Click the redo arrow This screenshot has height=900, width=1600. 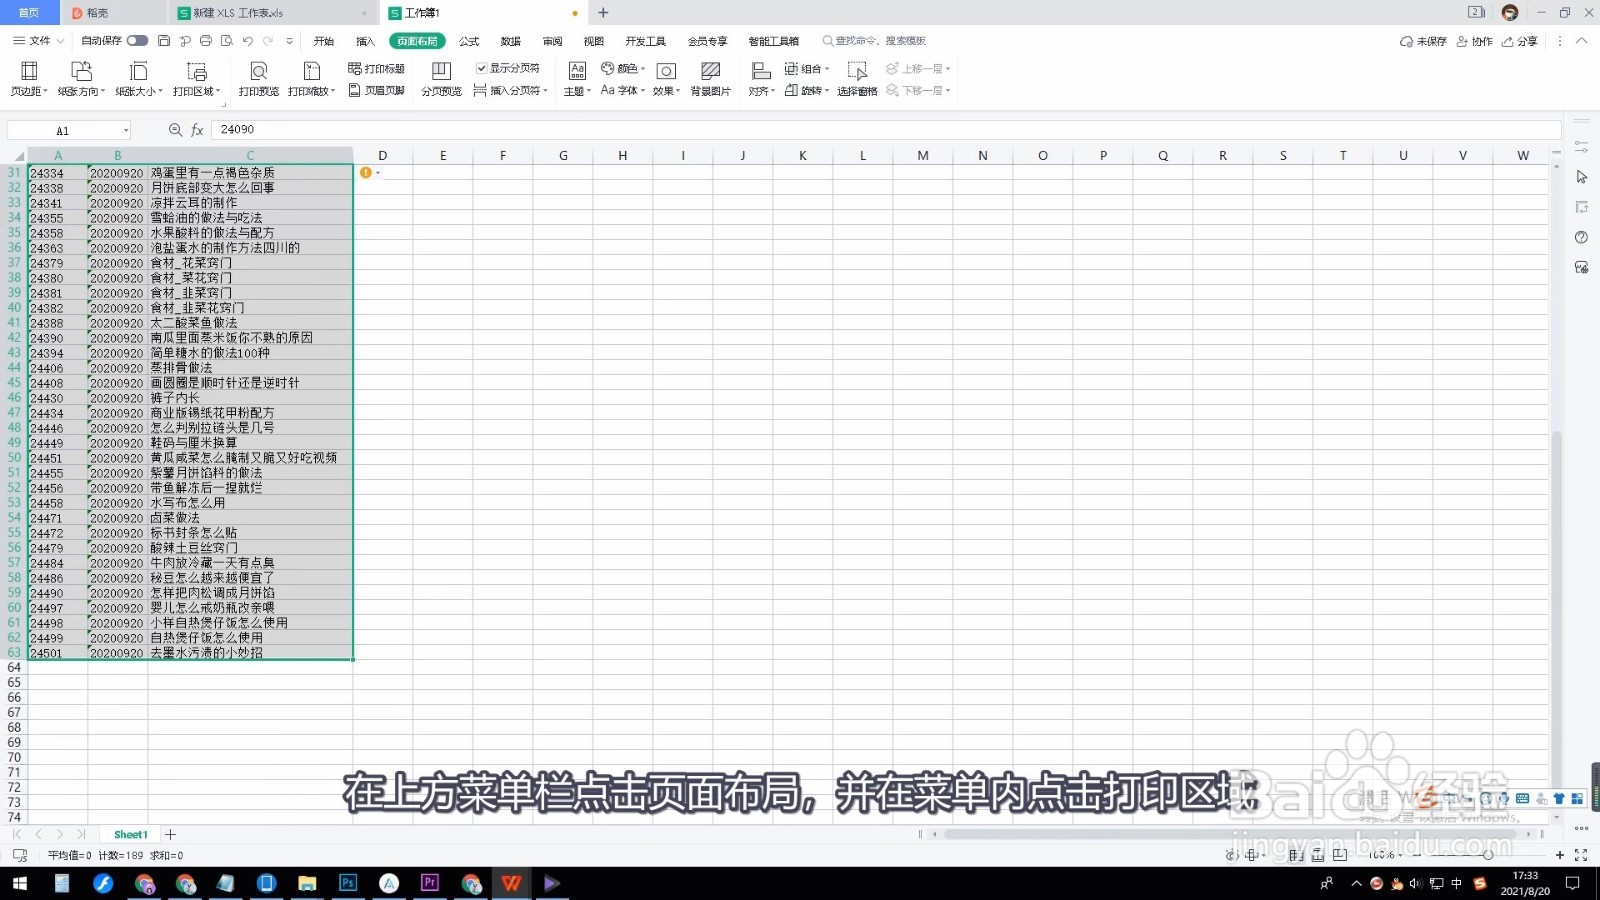tap(268, 41)
